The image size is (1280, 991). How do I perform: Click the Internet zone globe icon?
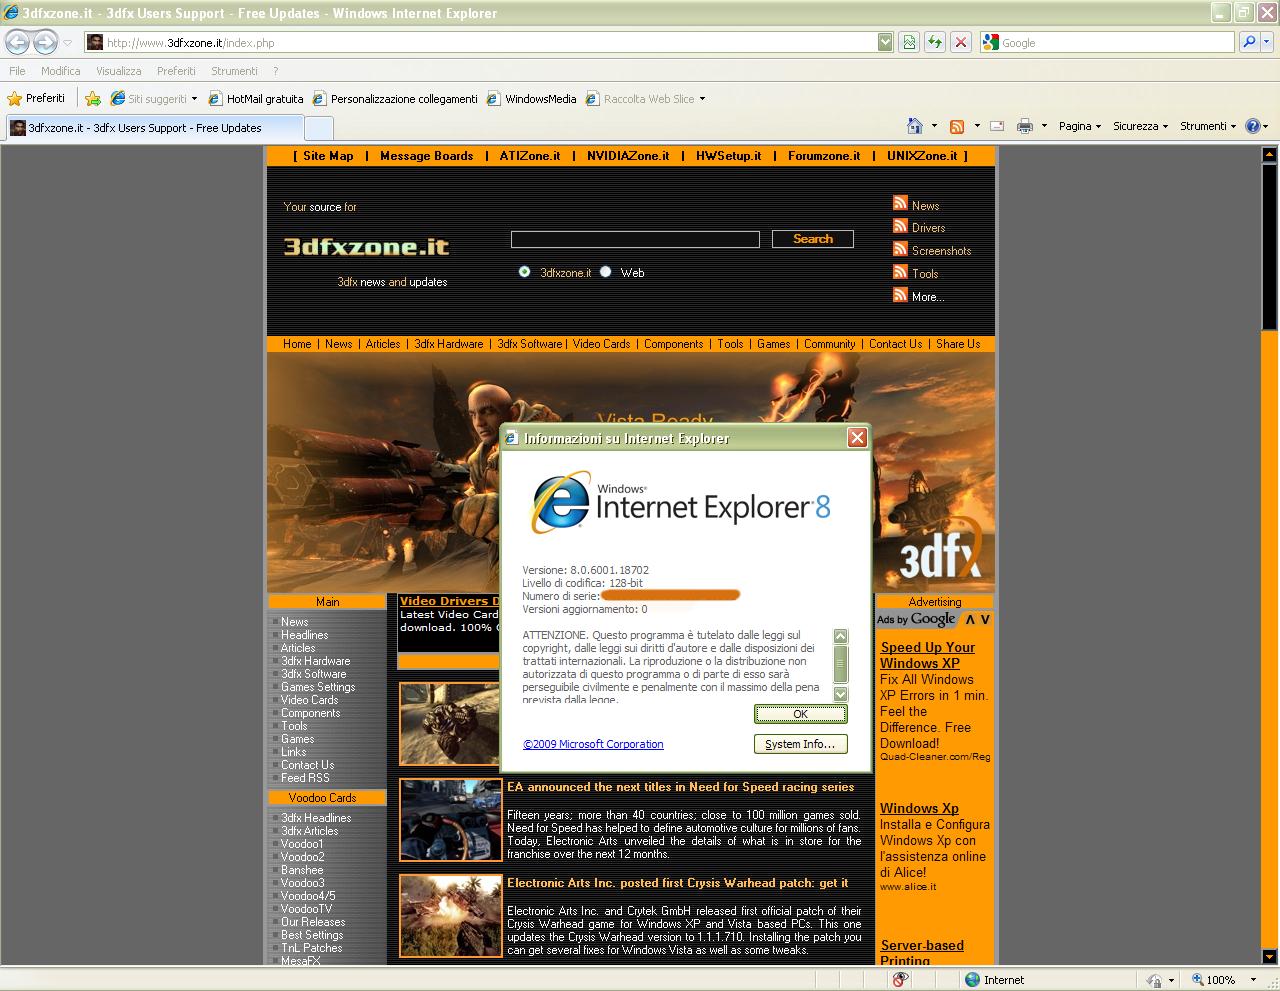coord(972,980)
